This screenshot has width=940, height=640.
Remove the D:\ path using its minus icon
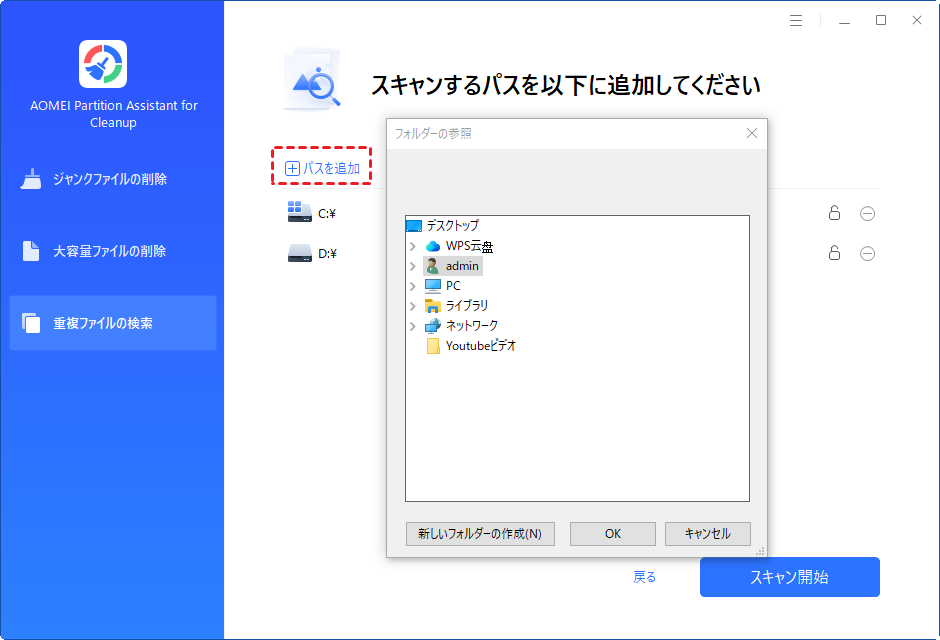867,253
